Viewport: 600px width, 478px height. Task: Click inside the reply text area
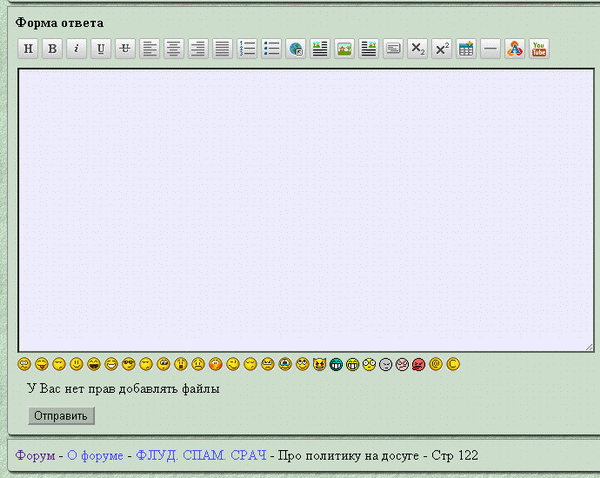[x=305, y=210]
